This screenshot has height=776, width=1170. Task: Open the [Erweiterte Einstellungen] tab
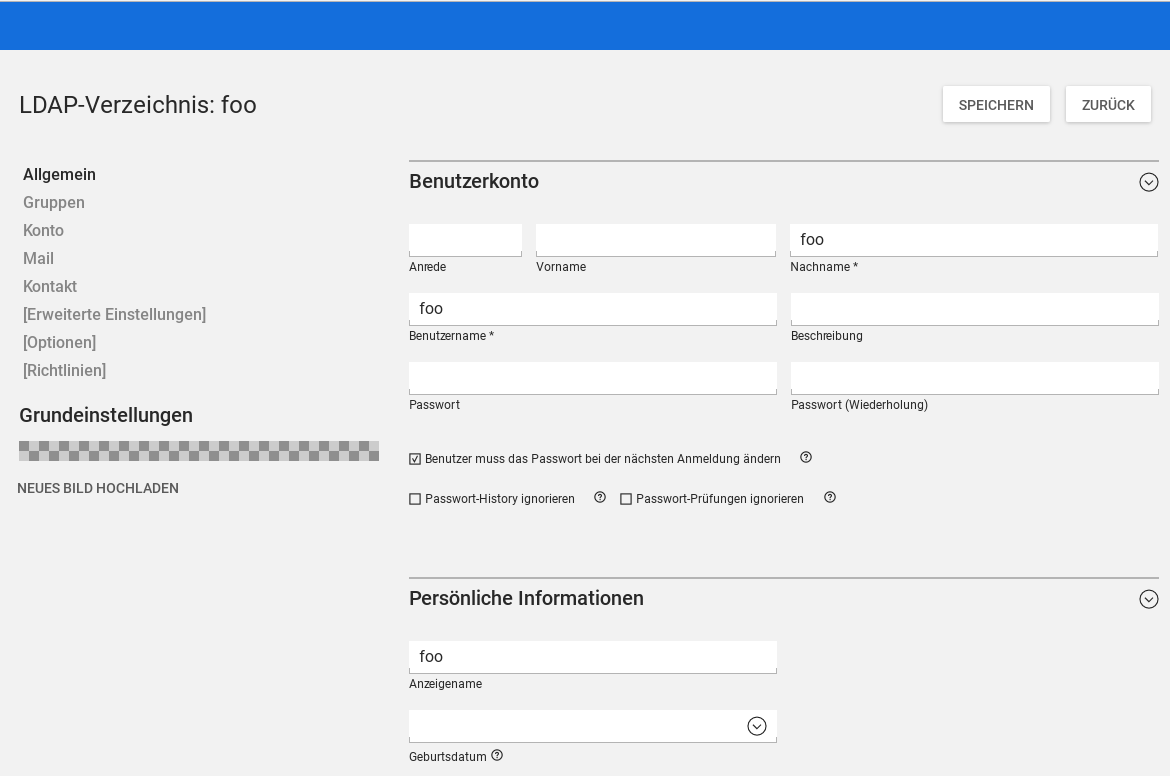(114, 315)
